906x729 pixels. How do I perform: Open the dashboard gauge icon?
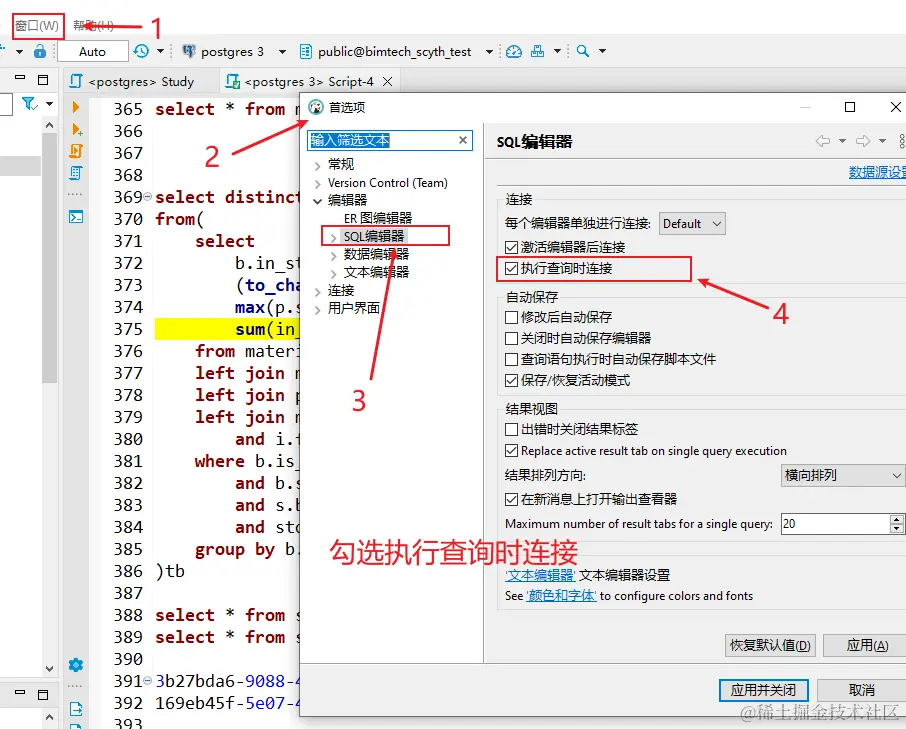tap(514, 51)
